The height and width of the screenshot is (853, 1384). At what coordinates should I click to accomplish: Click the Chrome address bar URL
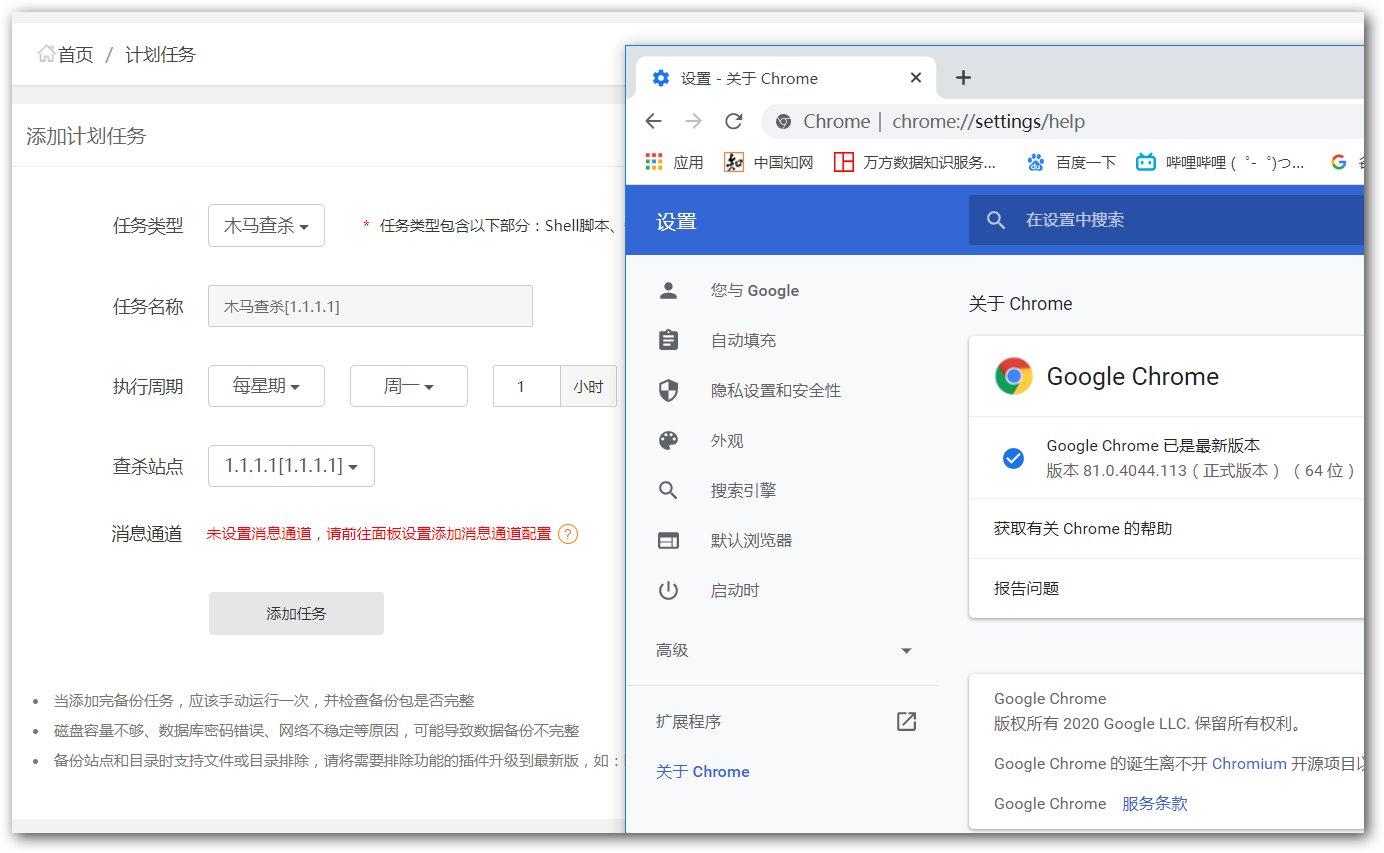(988, 122)
